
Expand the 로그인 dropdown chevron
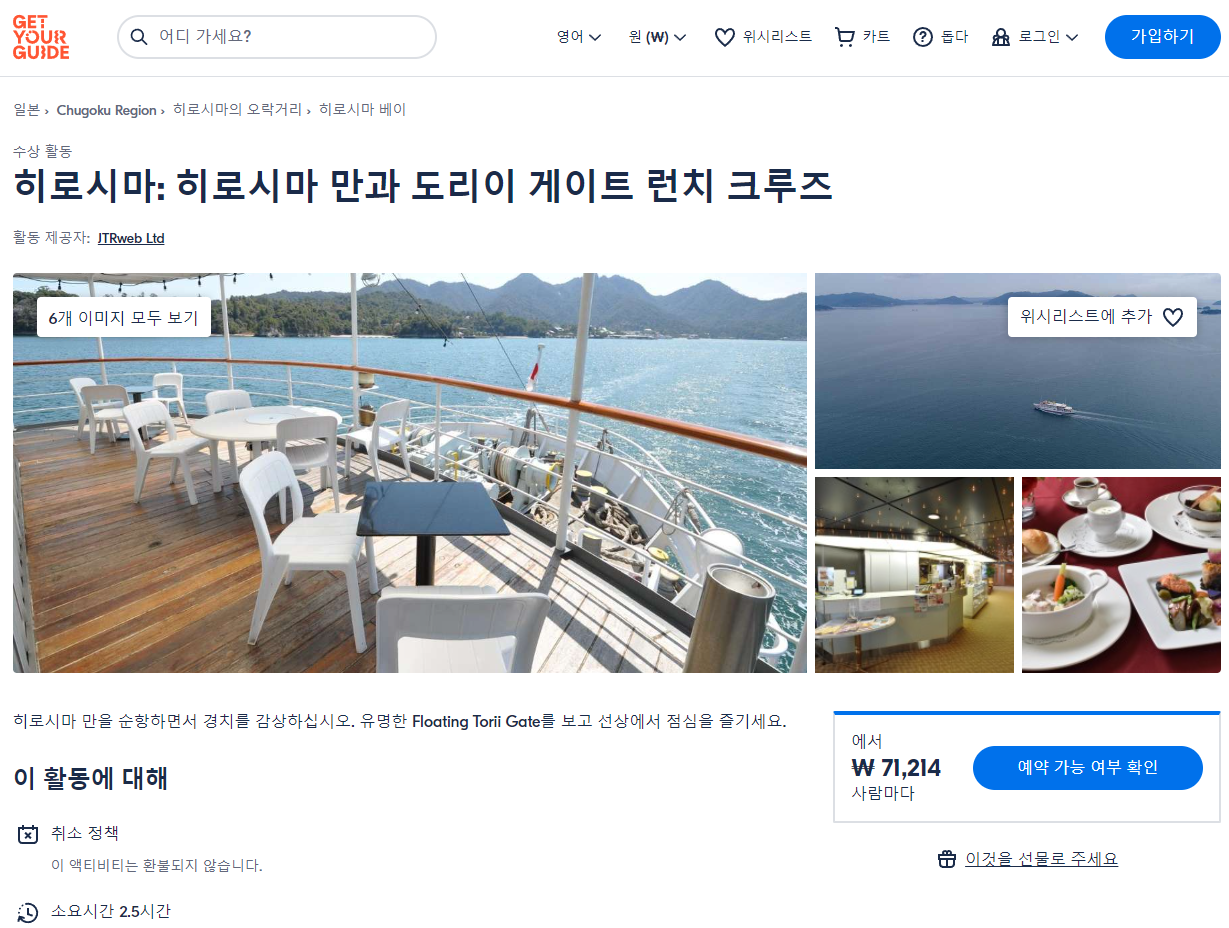1072,38
